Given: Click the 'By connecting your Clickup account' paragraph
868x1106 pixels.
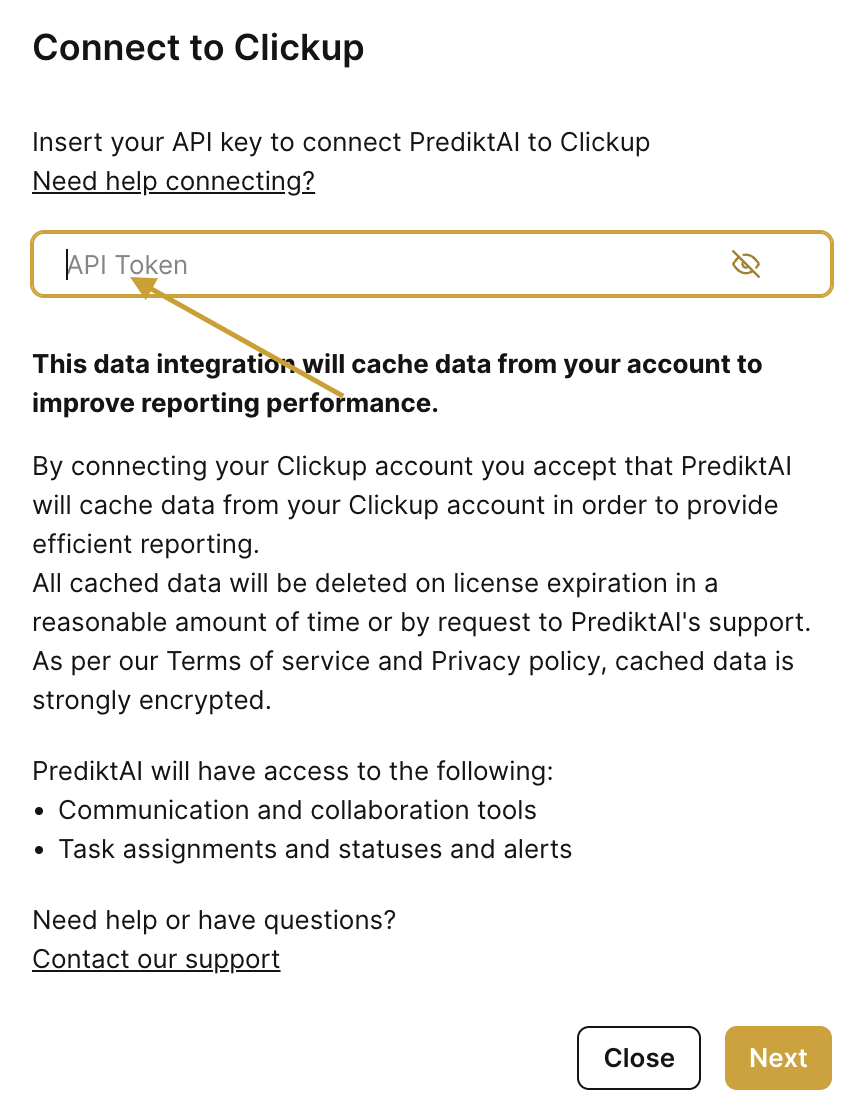Looking at the screenshot, I should click(412, 466).
